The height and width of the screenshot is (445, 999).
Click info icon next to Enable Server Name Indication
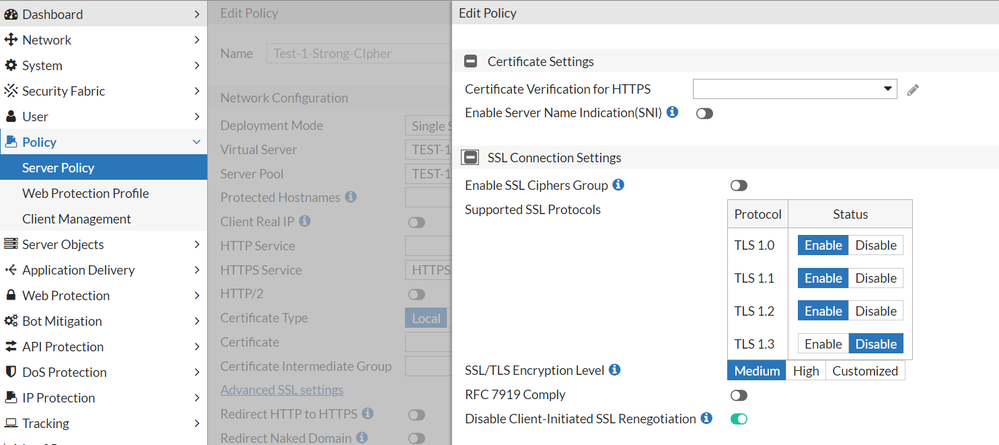(673, 112)
